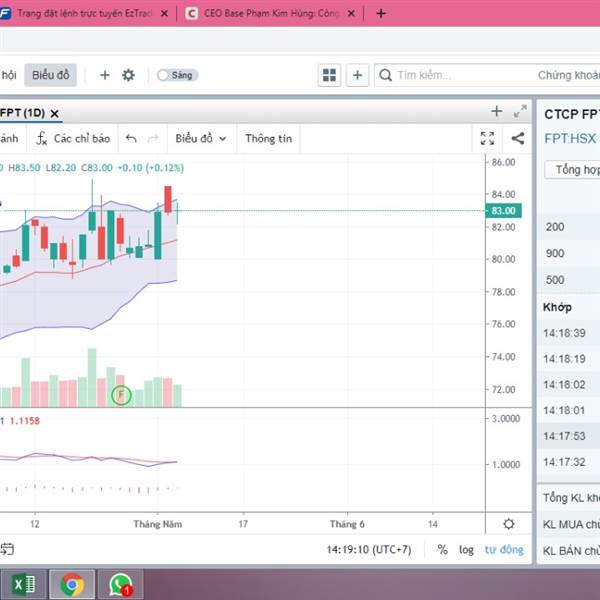The height and width of the screenshot is (600, 600).
Task: Open the Thông tin tab
Action: tap(268, 139)
